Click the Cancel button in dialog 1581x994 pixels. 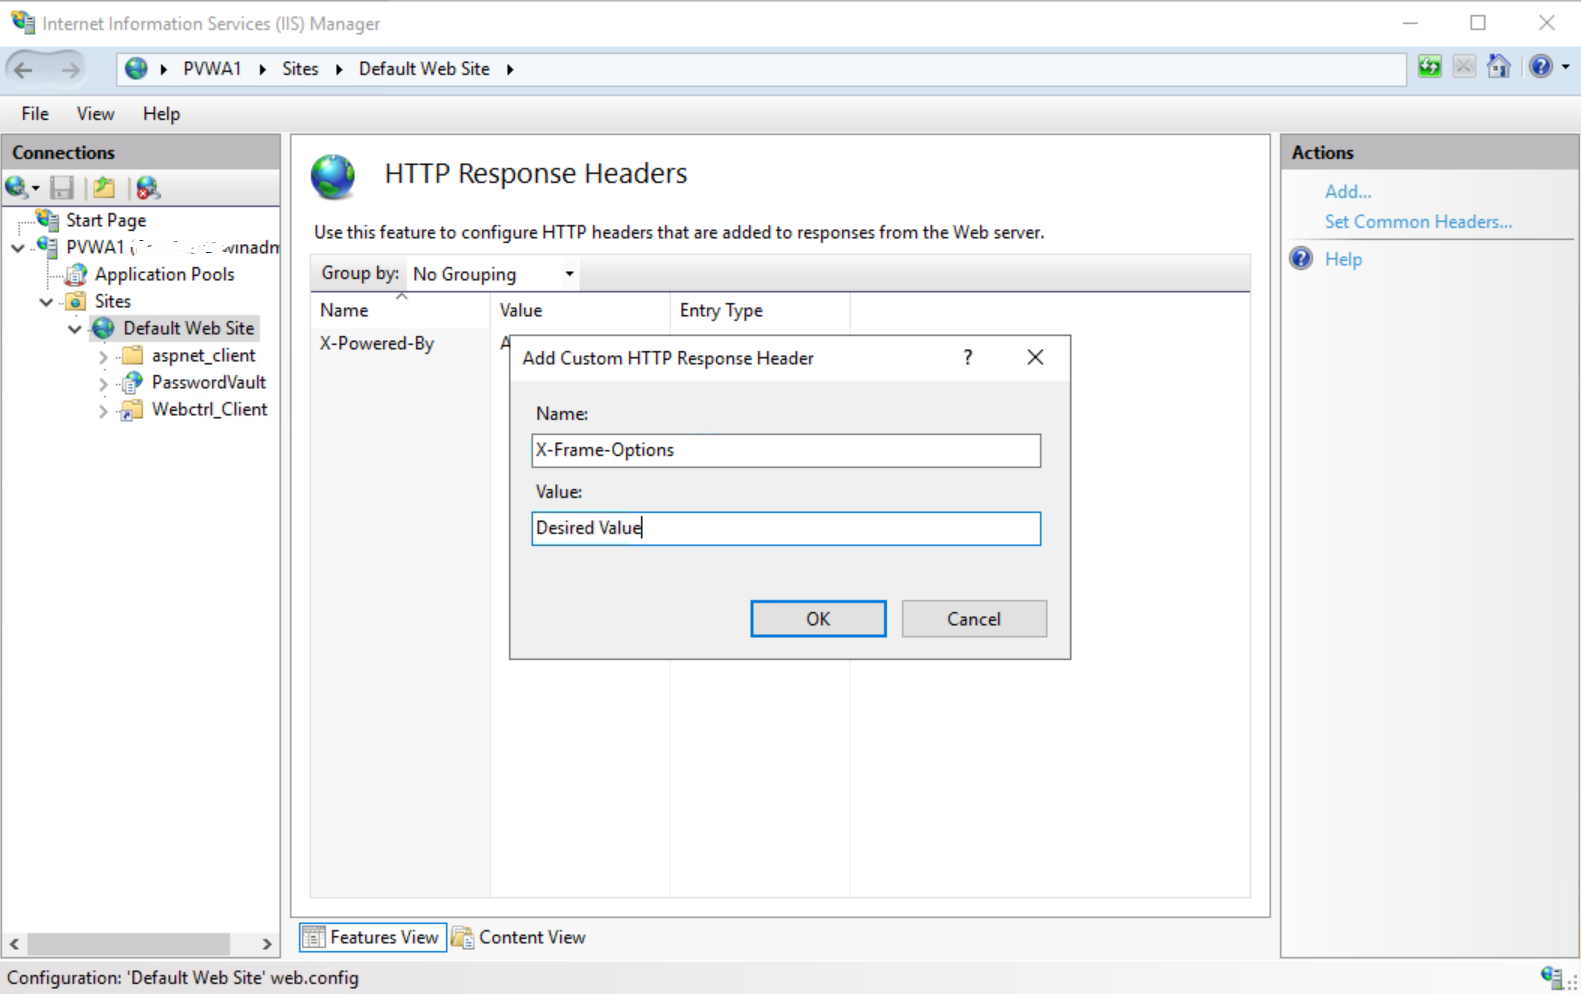click(973, 619)
